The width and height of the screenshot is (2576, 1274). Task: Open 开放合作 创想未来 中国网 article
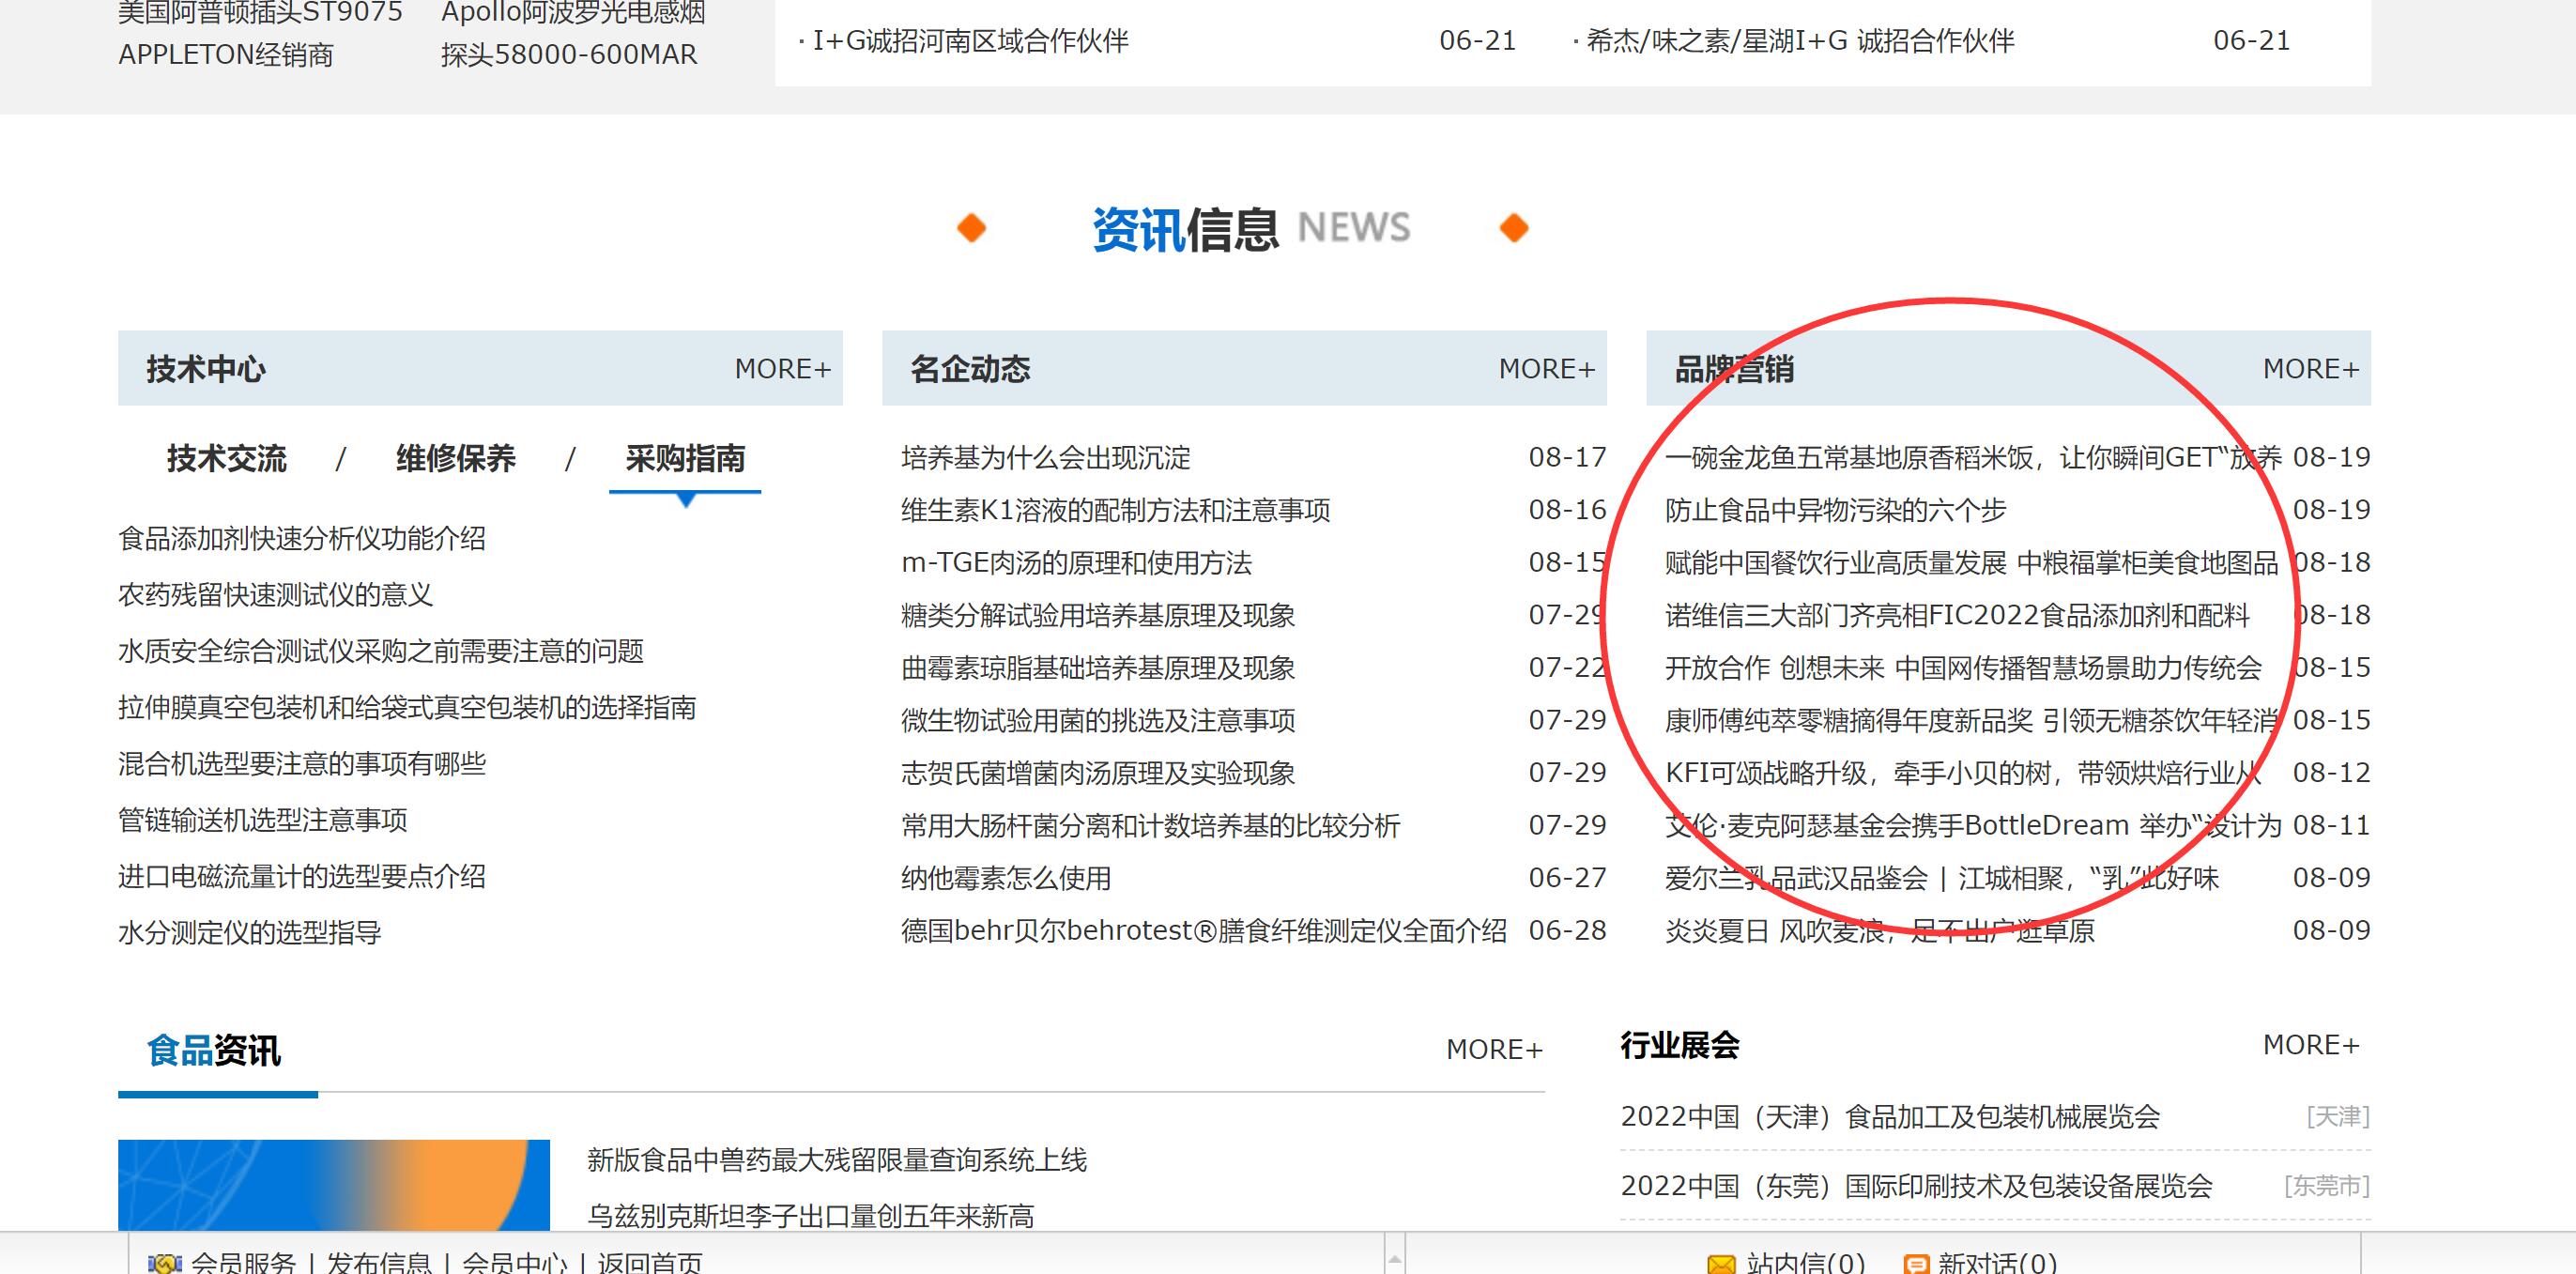[x=1964, y=668]
